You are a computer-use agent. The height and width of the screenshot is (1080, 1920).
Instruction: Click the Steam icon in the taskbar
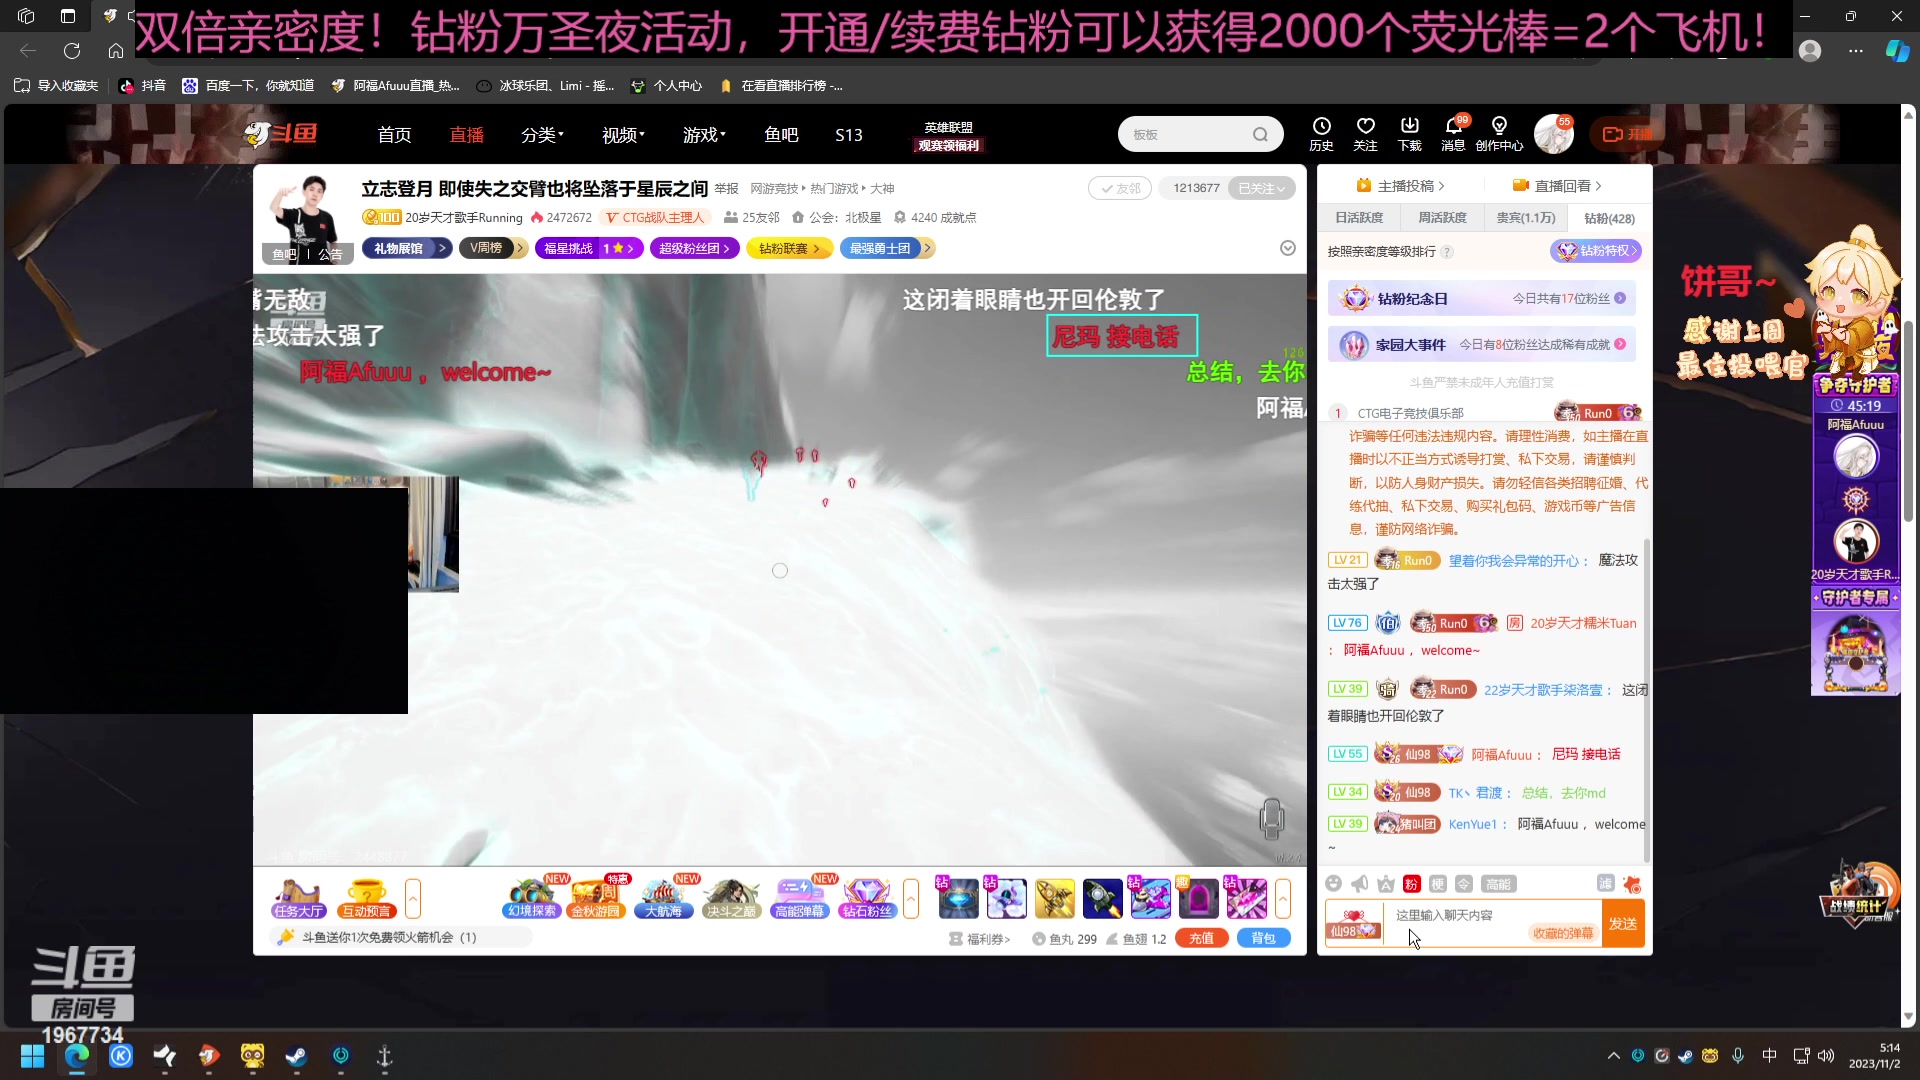click(297, 1056)
